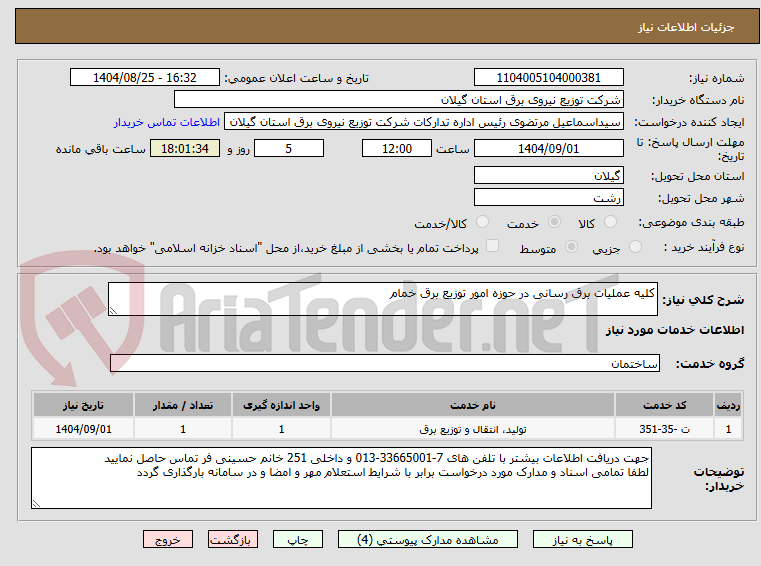761x566 pixels.
Task: Click the ردیف column header
Action: pyautogui.click(x=728, y=405)
